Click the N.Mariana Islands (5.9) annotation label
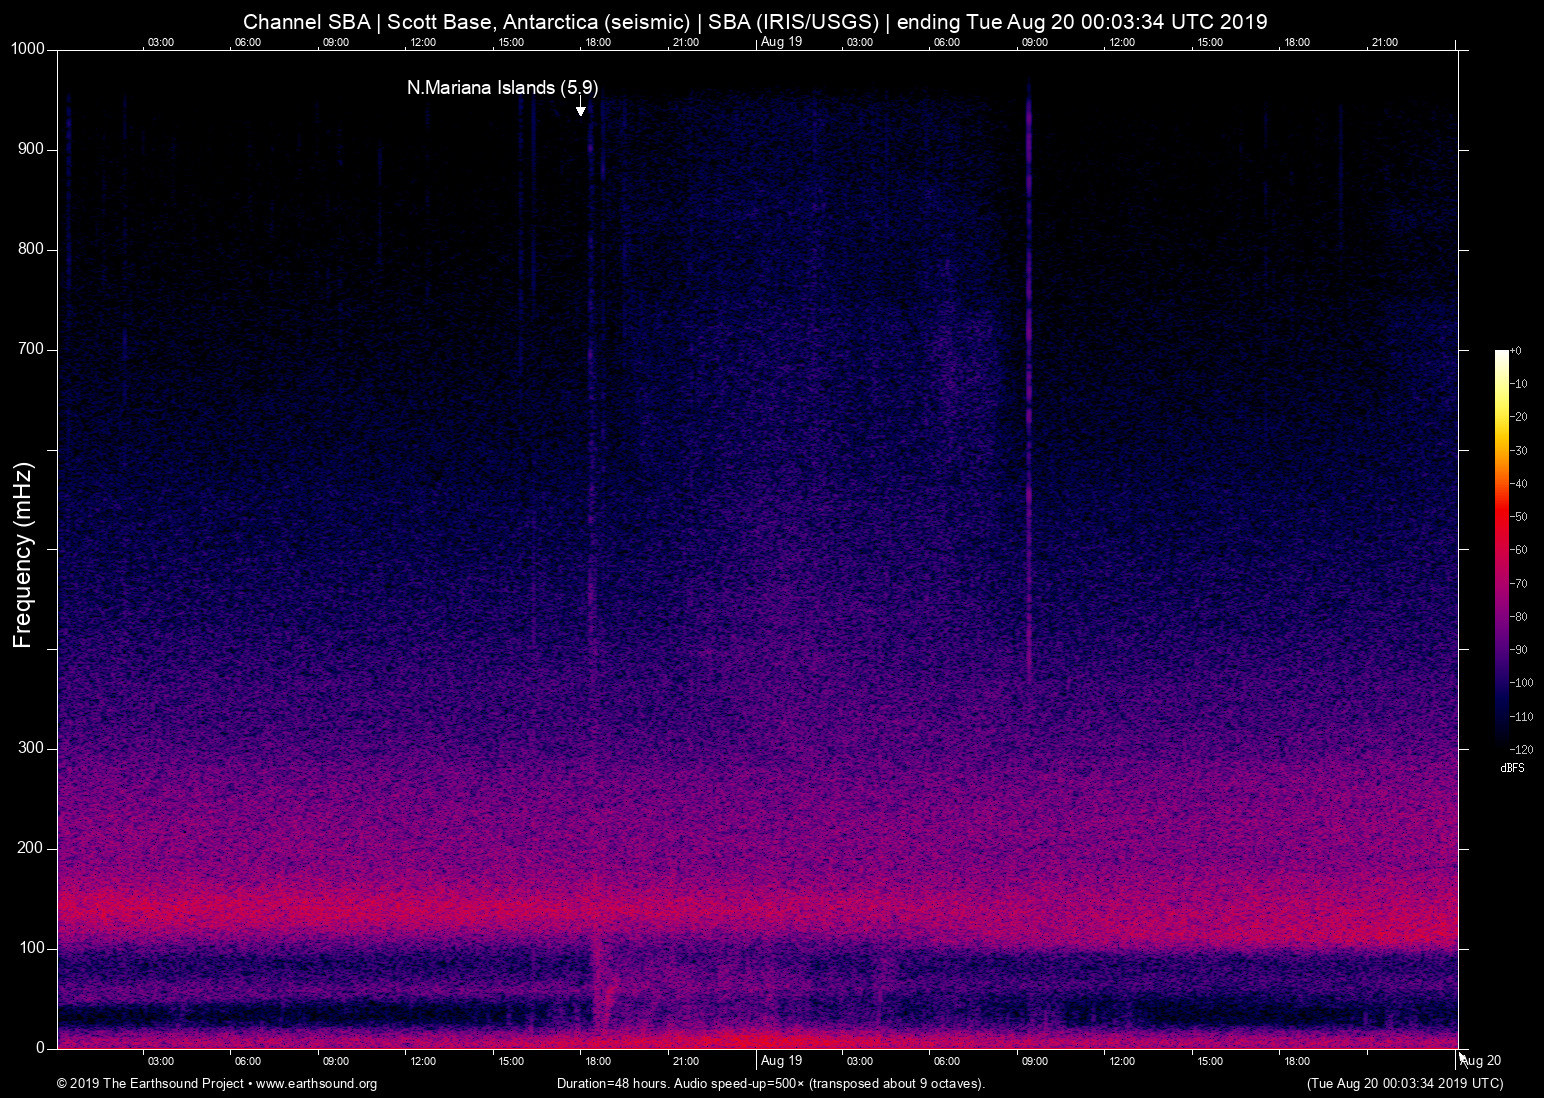Image resolution: width=1544 pixels, height=1098 pixels. point(502,88)
